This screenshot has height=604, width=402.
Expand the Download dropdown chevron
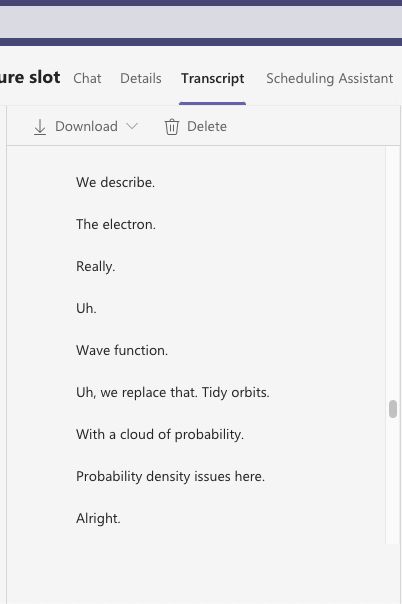132,126
